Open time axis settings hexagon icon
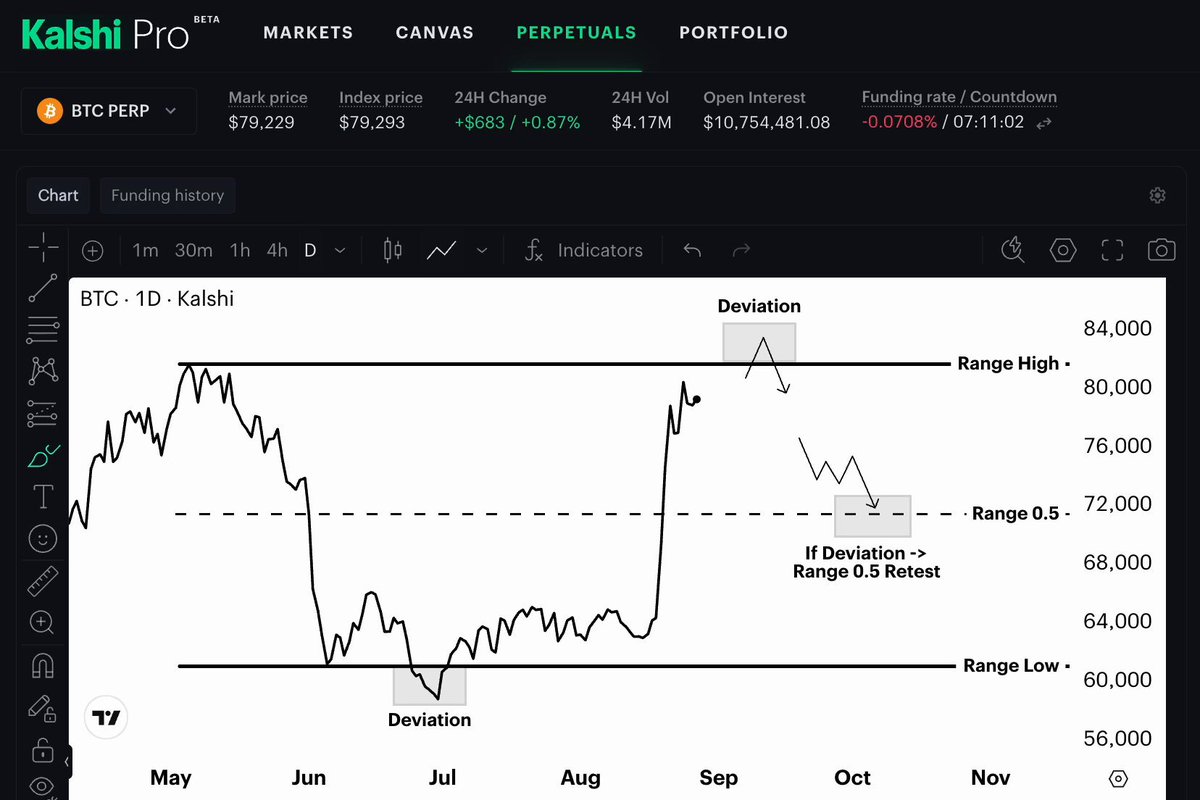Screen dimensions: 1200x800 coord(1119,778)
